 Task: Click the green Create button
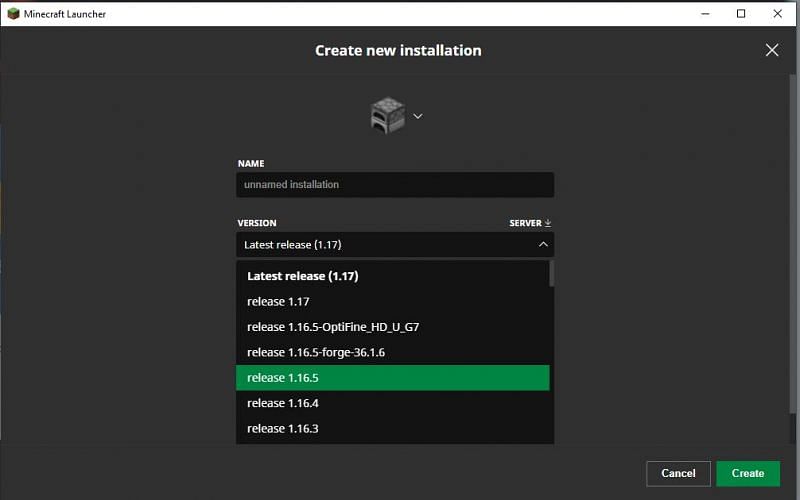coord(748,473)
